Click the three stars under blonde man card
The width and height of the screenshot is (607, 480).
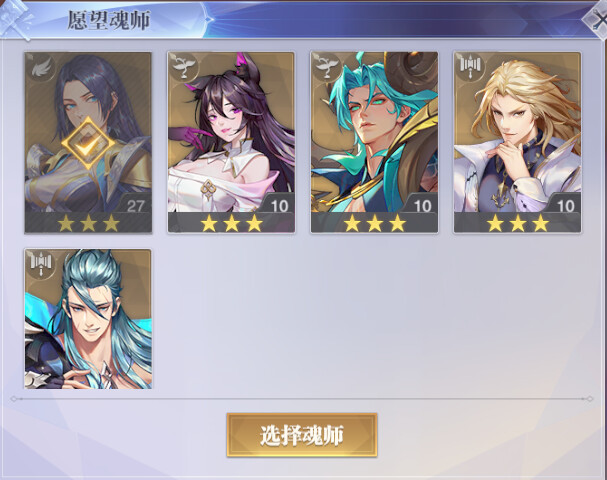518,223
